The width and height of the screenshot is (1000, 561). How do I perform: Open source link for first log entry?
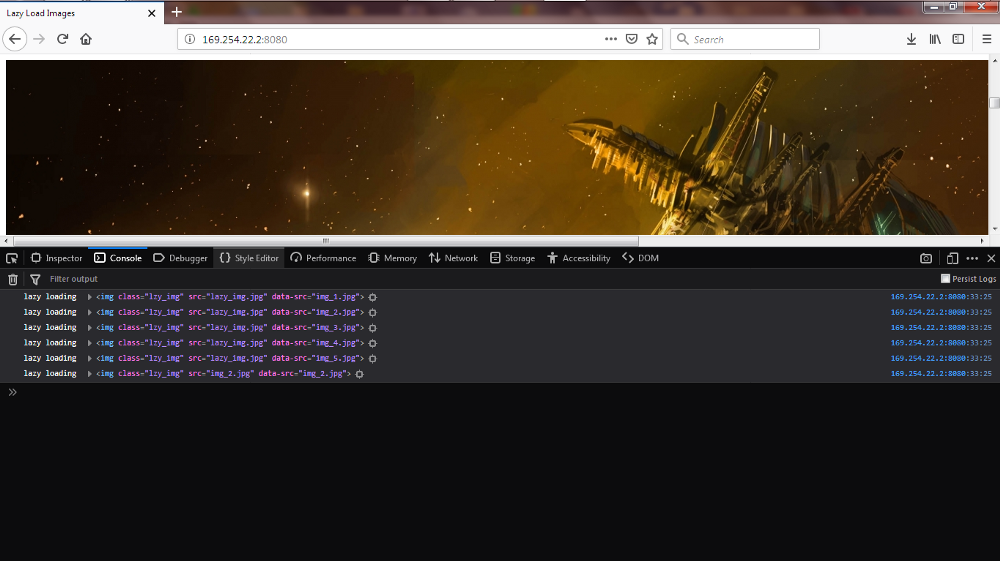tap(940, 297)
